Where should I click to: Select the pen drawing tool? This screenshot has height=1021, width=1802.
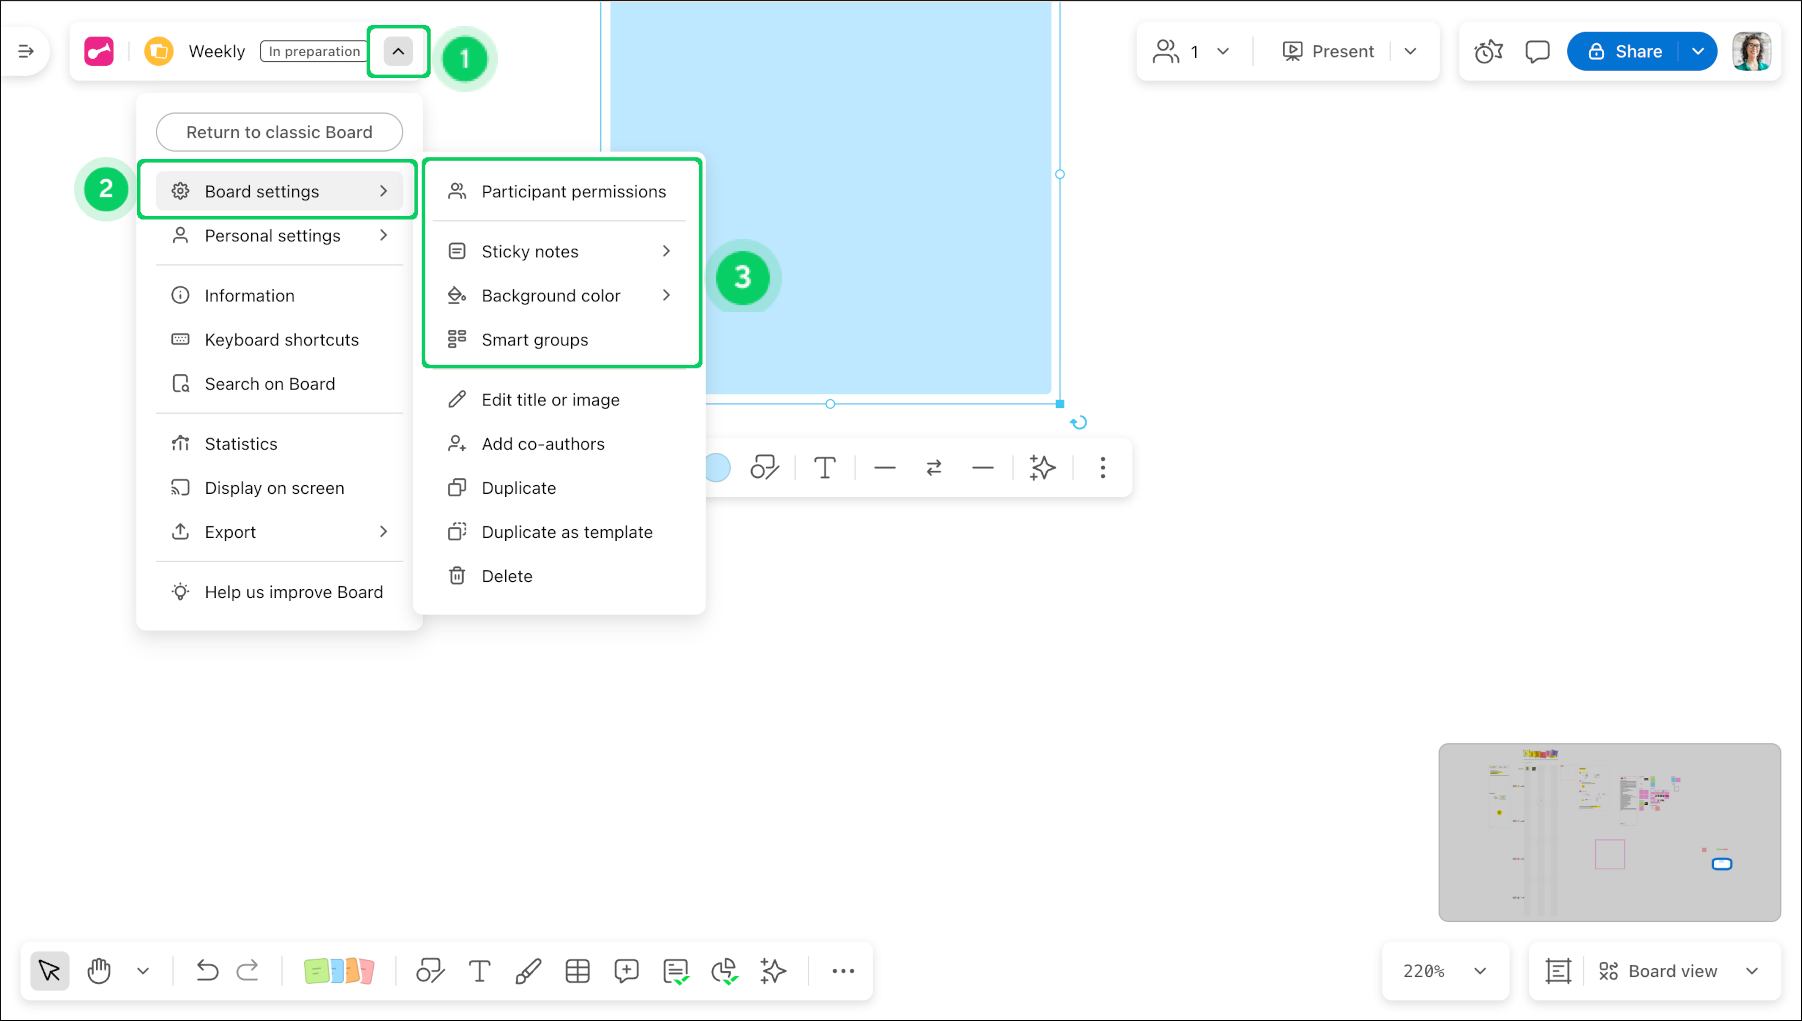[x=528, y=971]
